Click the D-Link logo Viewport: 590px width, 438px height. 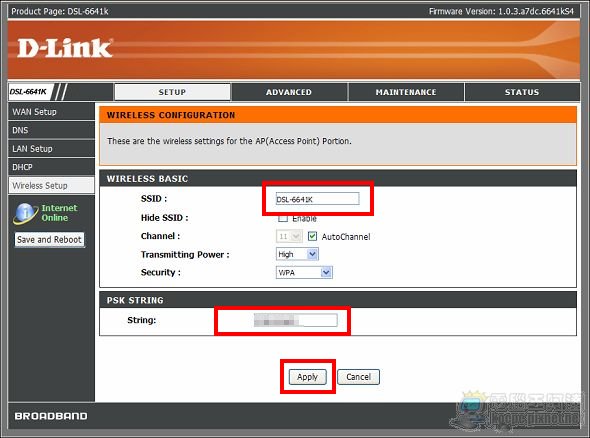64,49
